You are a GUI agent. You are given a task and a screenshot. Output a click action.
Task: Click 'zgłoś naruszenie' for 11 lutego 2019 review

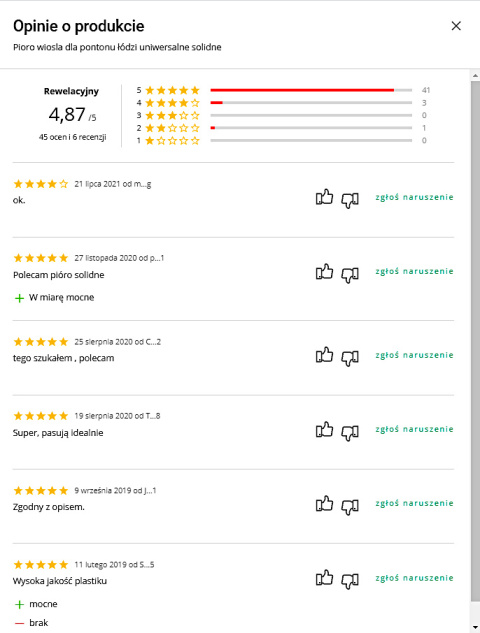click(414, 578)
